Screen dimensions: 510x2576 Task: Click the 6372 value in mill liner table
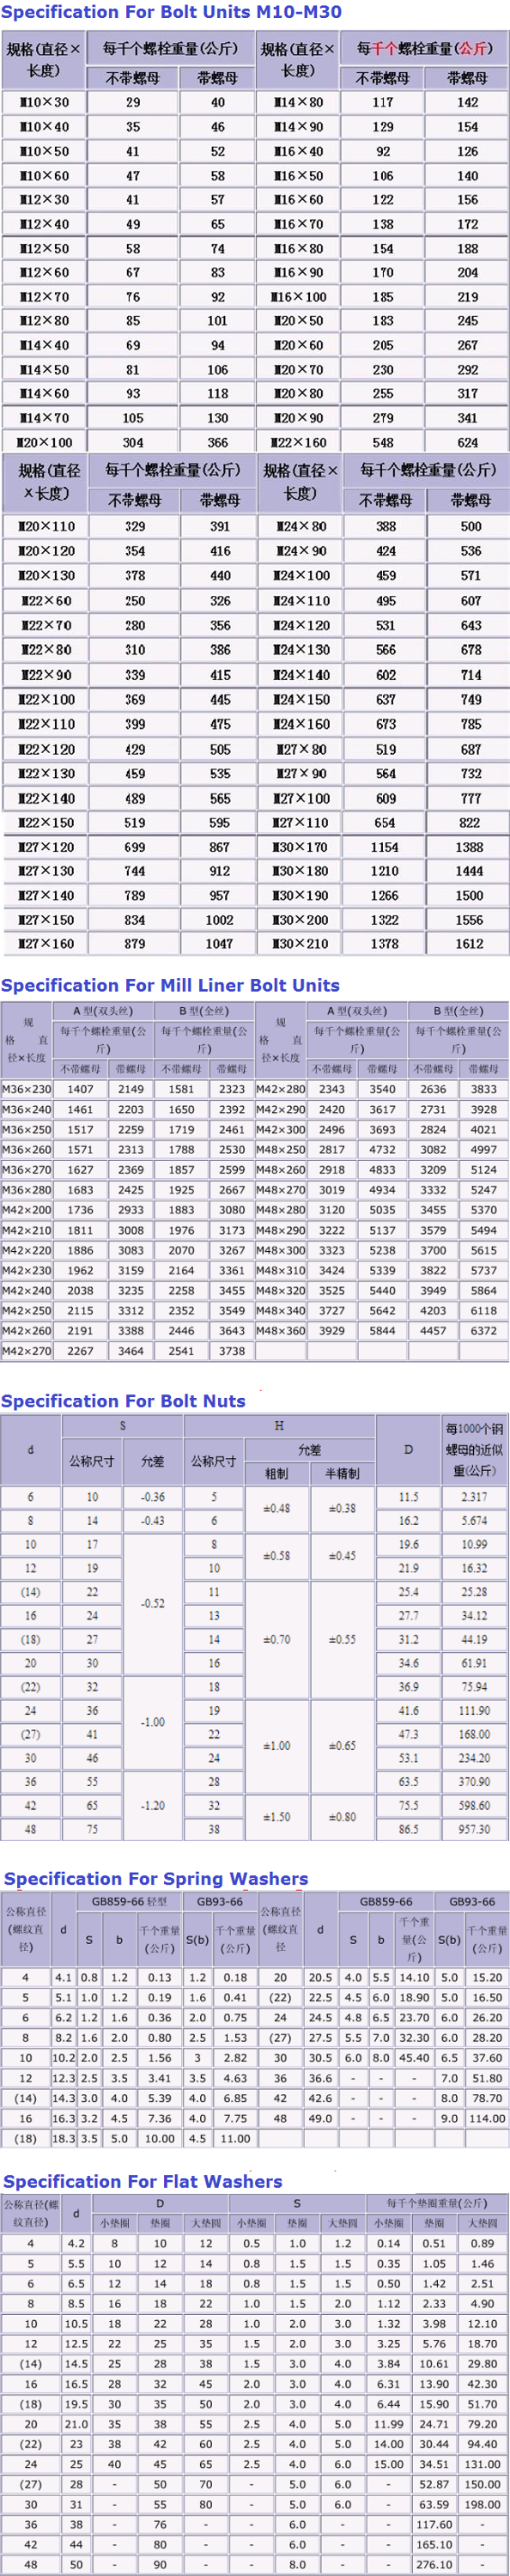tap(483, 1331)
